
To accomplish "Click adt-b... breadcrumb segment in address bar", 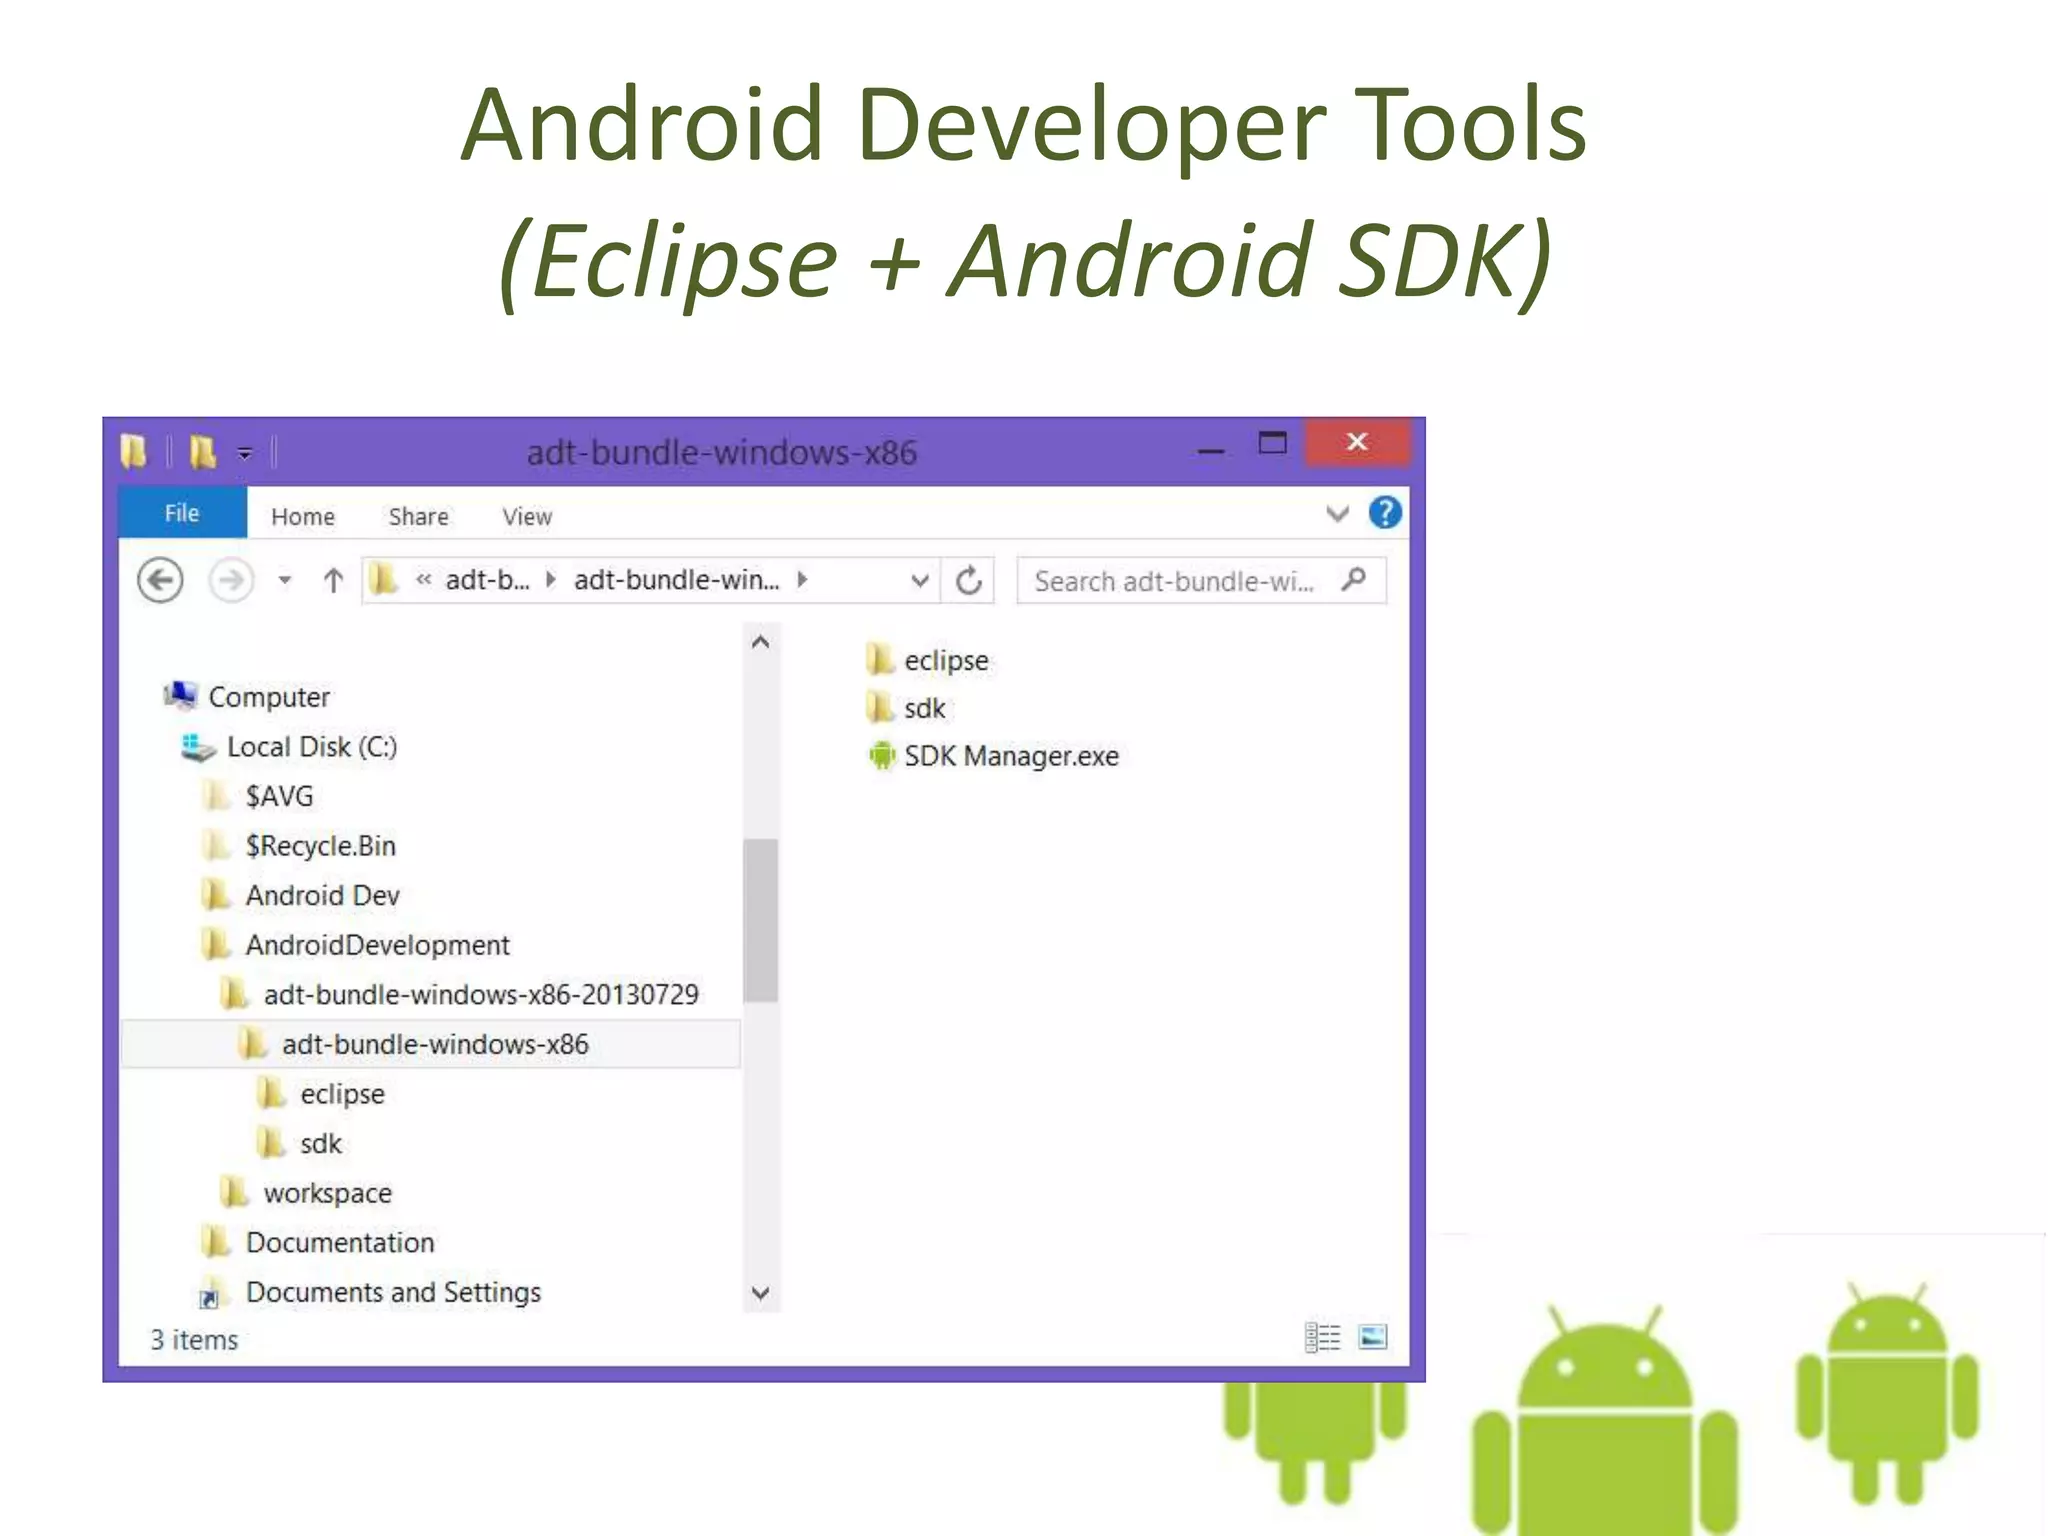I will pyautogui.click(x=487, y=580).
